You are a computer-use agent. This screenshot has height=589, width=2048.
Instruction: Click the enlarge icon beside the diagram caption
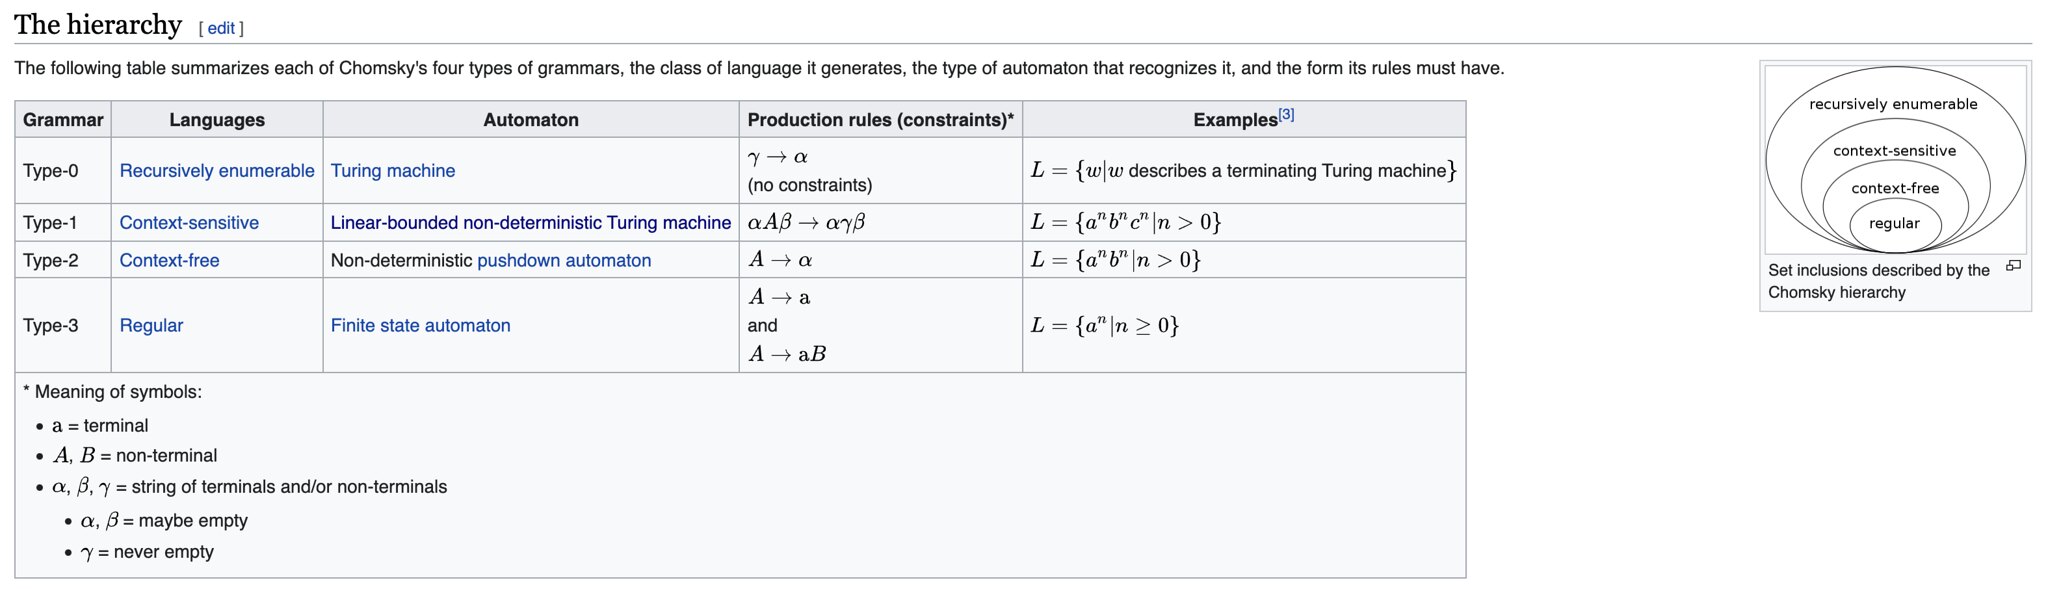(2013, 266)
